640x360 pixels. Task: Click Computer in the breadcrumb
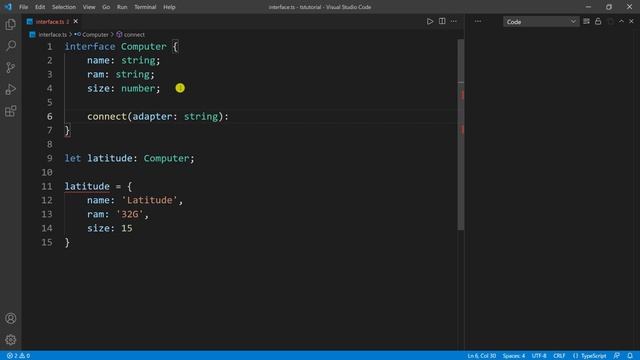[x=95, y=35]
